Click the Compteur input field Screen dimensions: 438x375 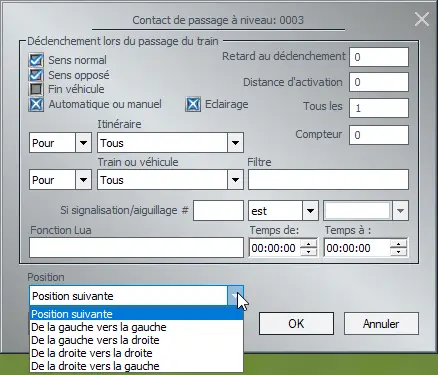379,135
